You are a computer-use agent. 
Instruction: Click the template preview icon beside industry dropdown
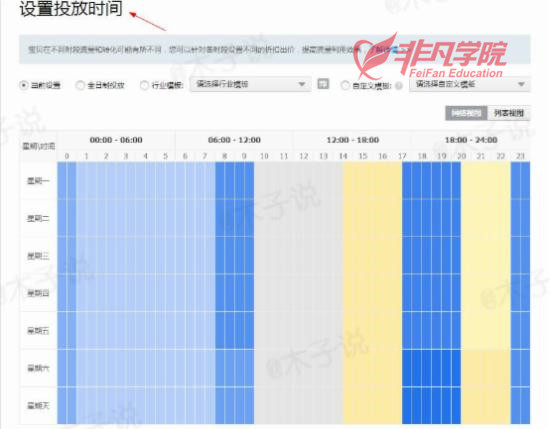323,84
